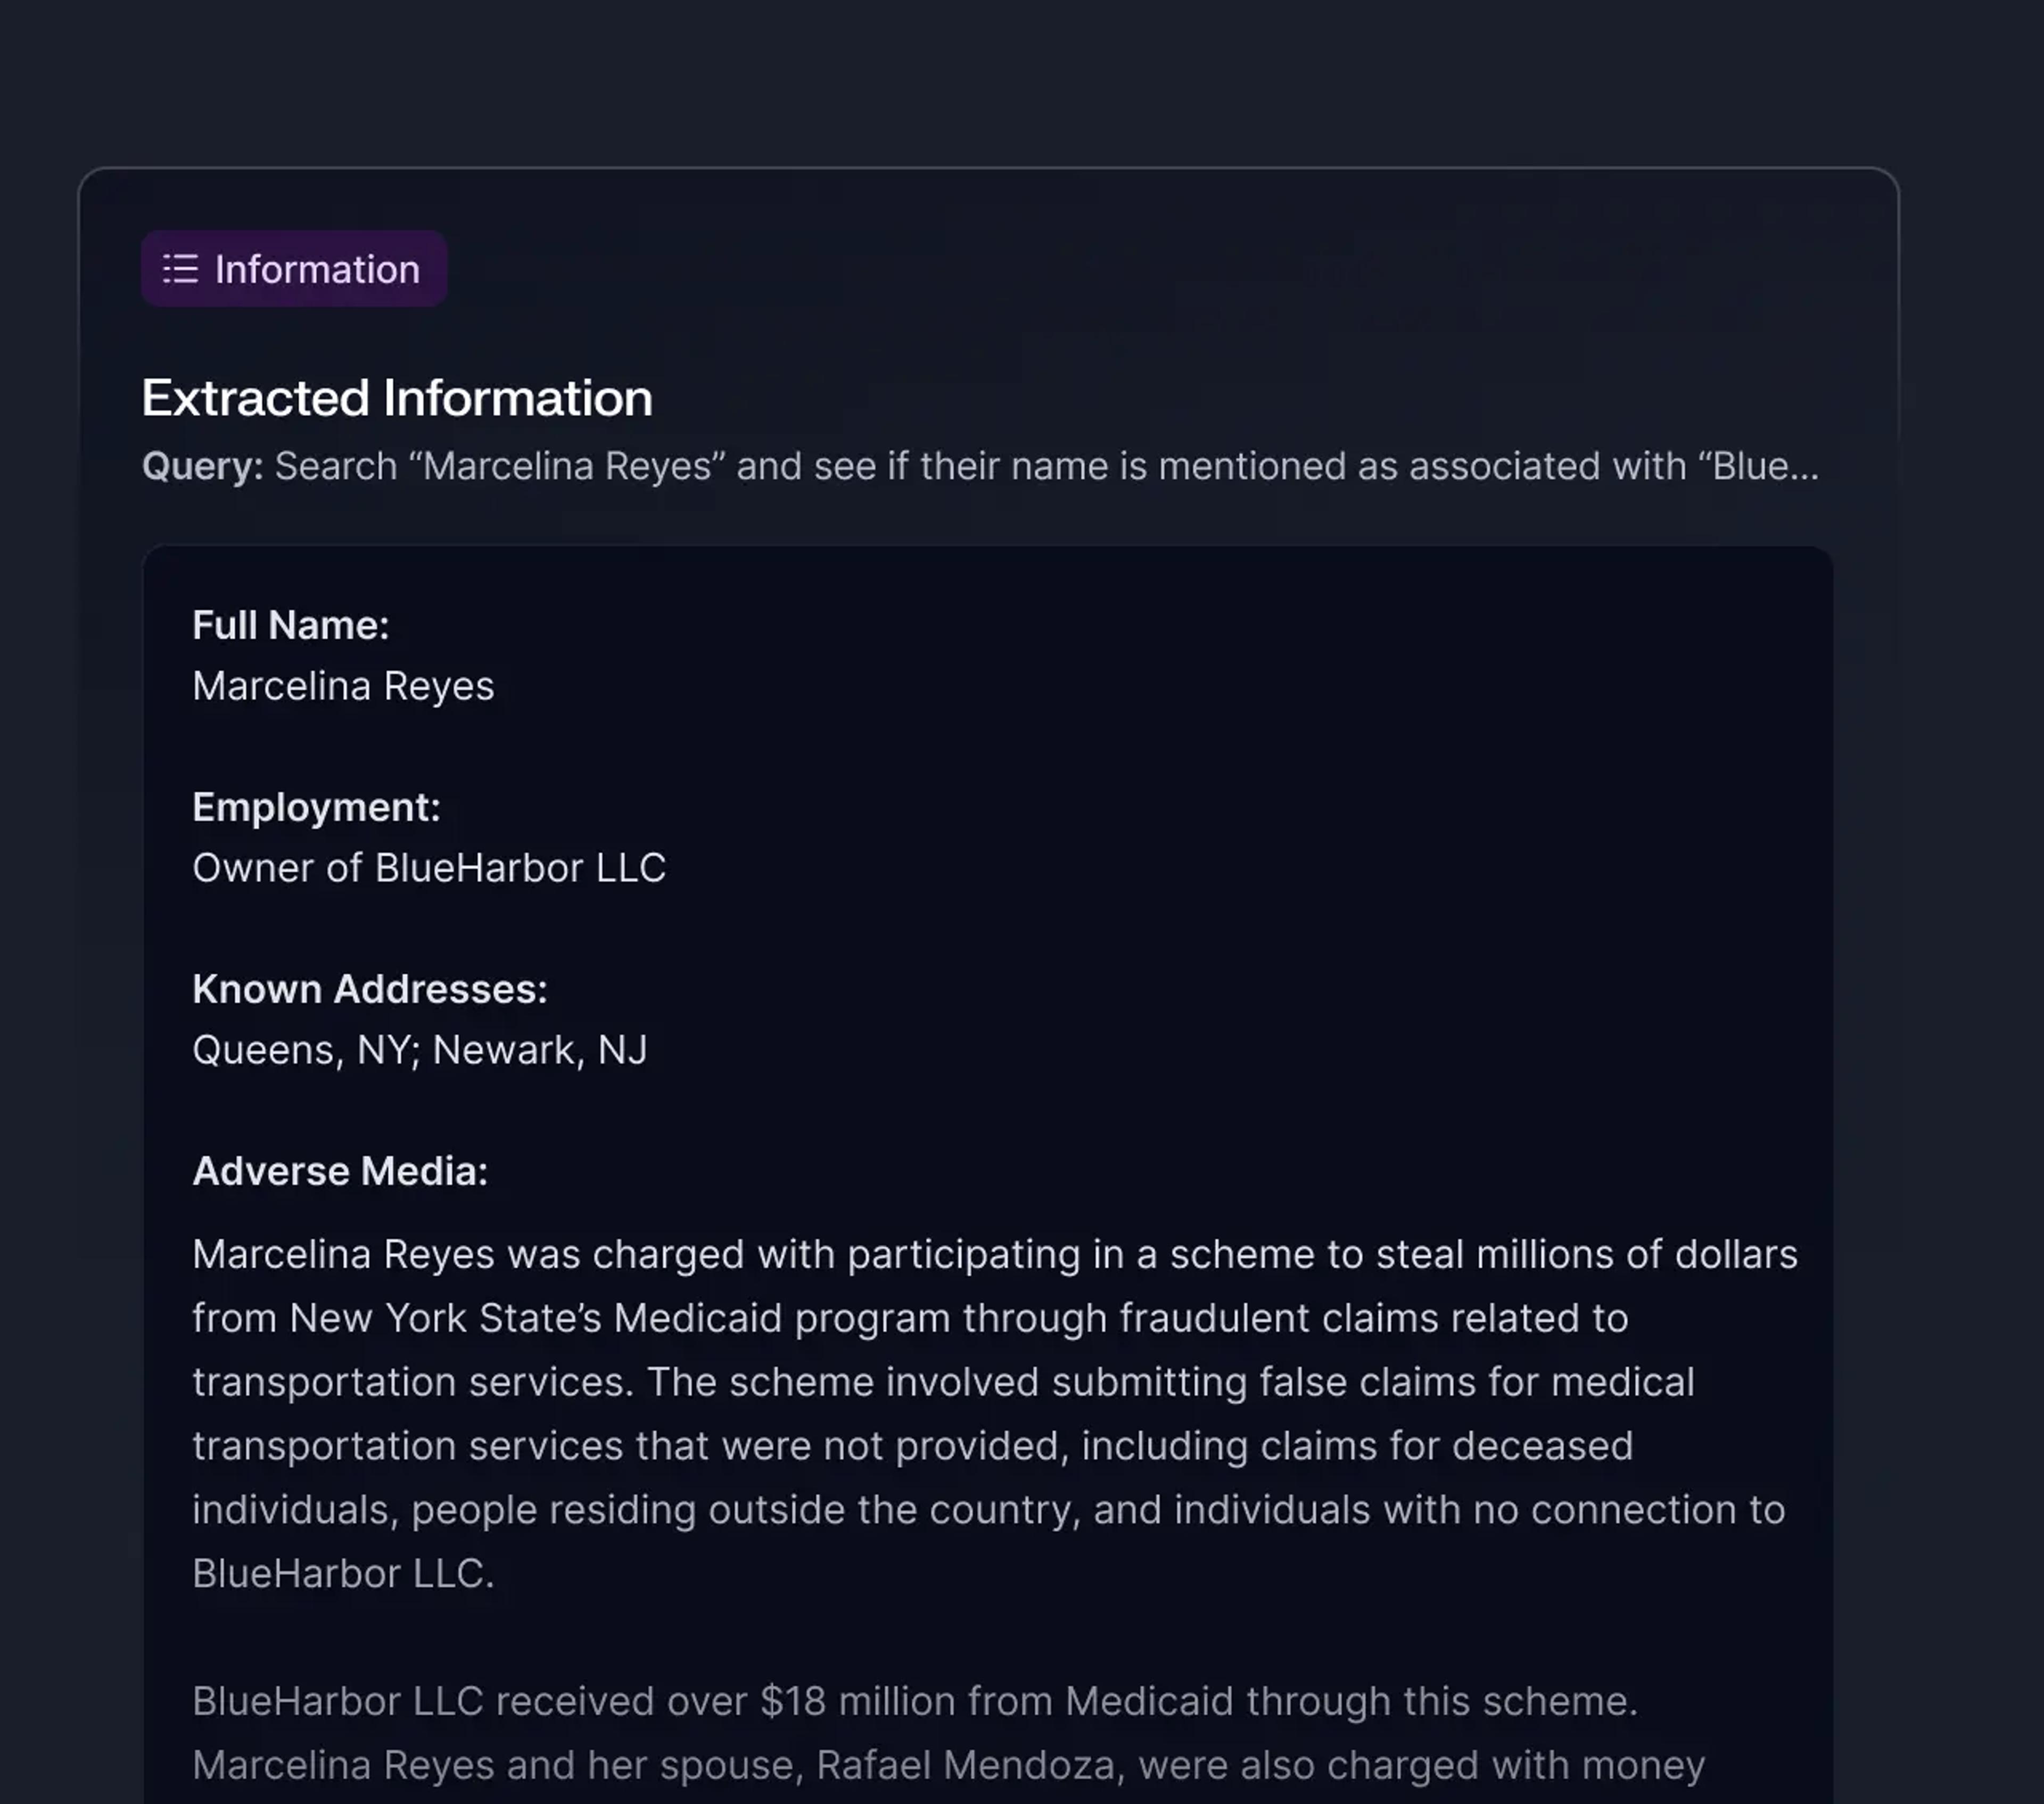Click the Adverse Media label
The image size is (2044, 1804).
[x=340, y=1171]
